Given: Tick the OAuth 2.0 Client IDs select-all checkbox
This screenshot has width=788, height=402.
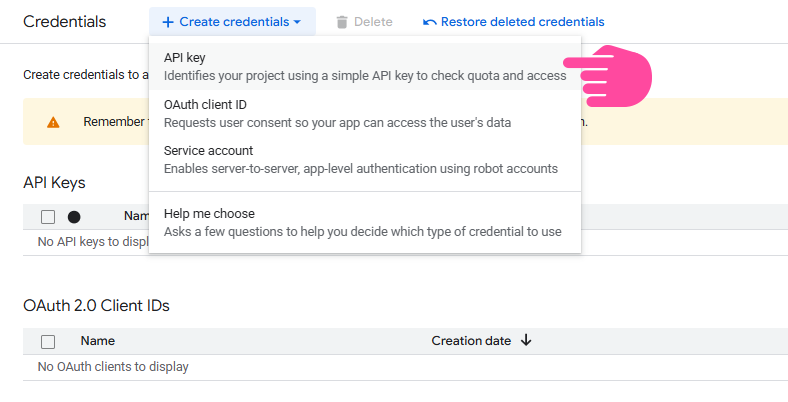Looking at the screenshot, I should coord(48,341).
